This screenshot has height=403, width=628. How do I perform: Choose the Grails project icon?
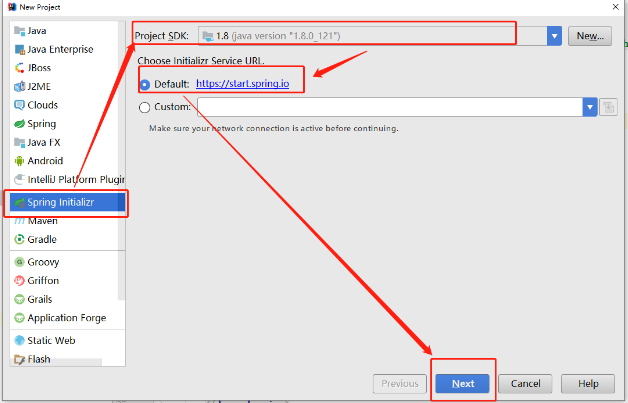coord(20,299)
